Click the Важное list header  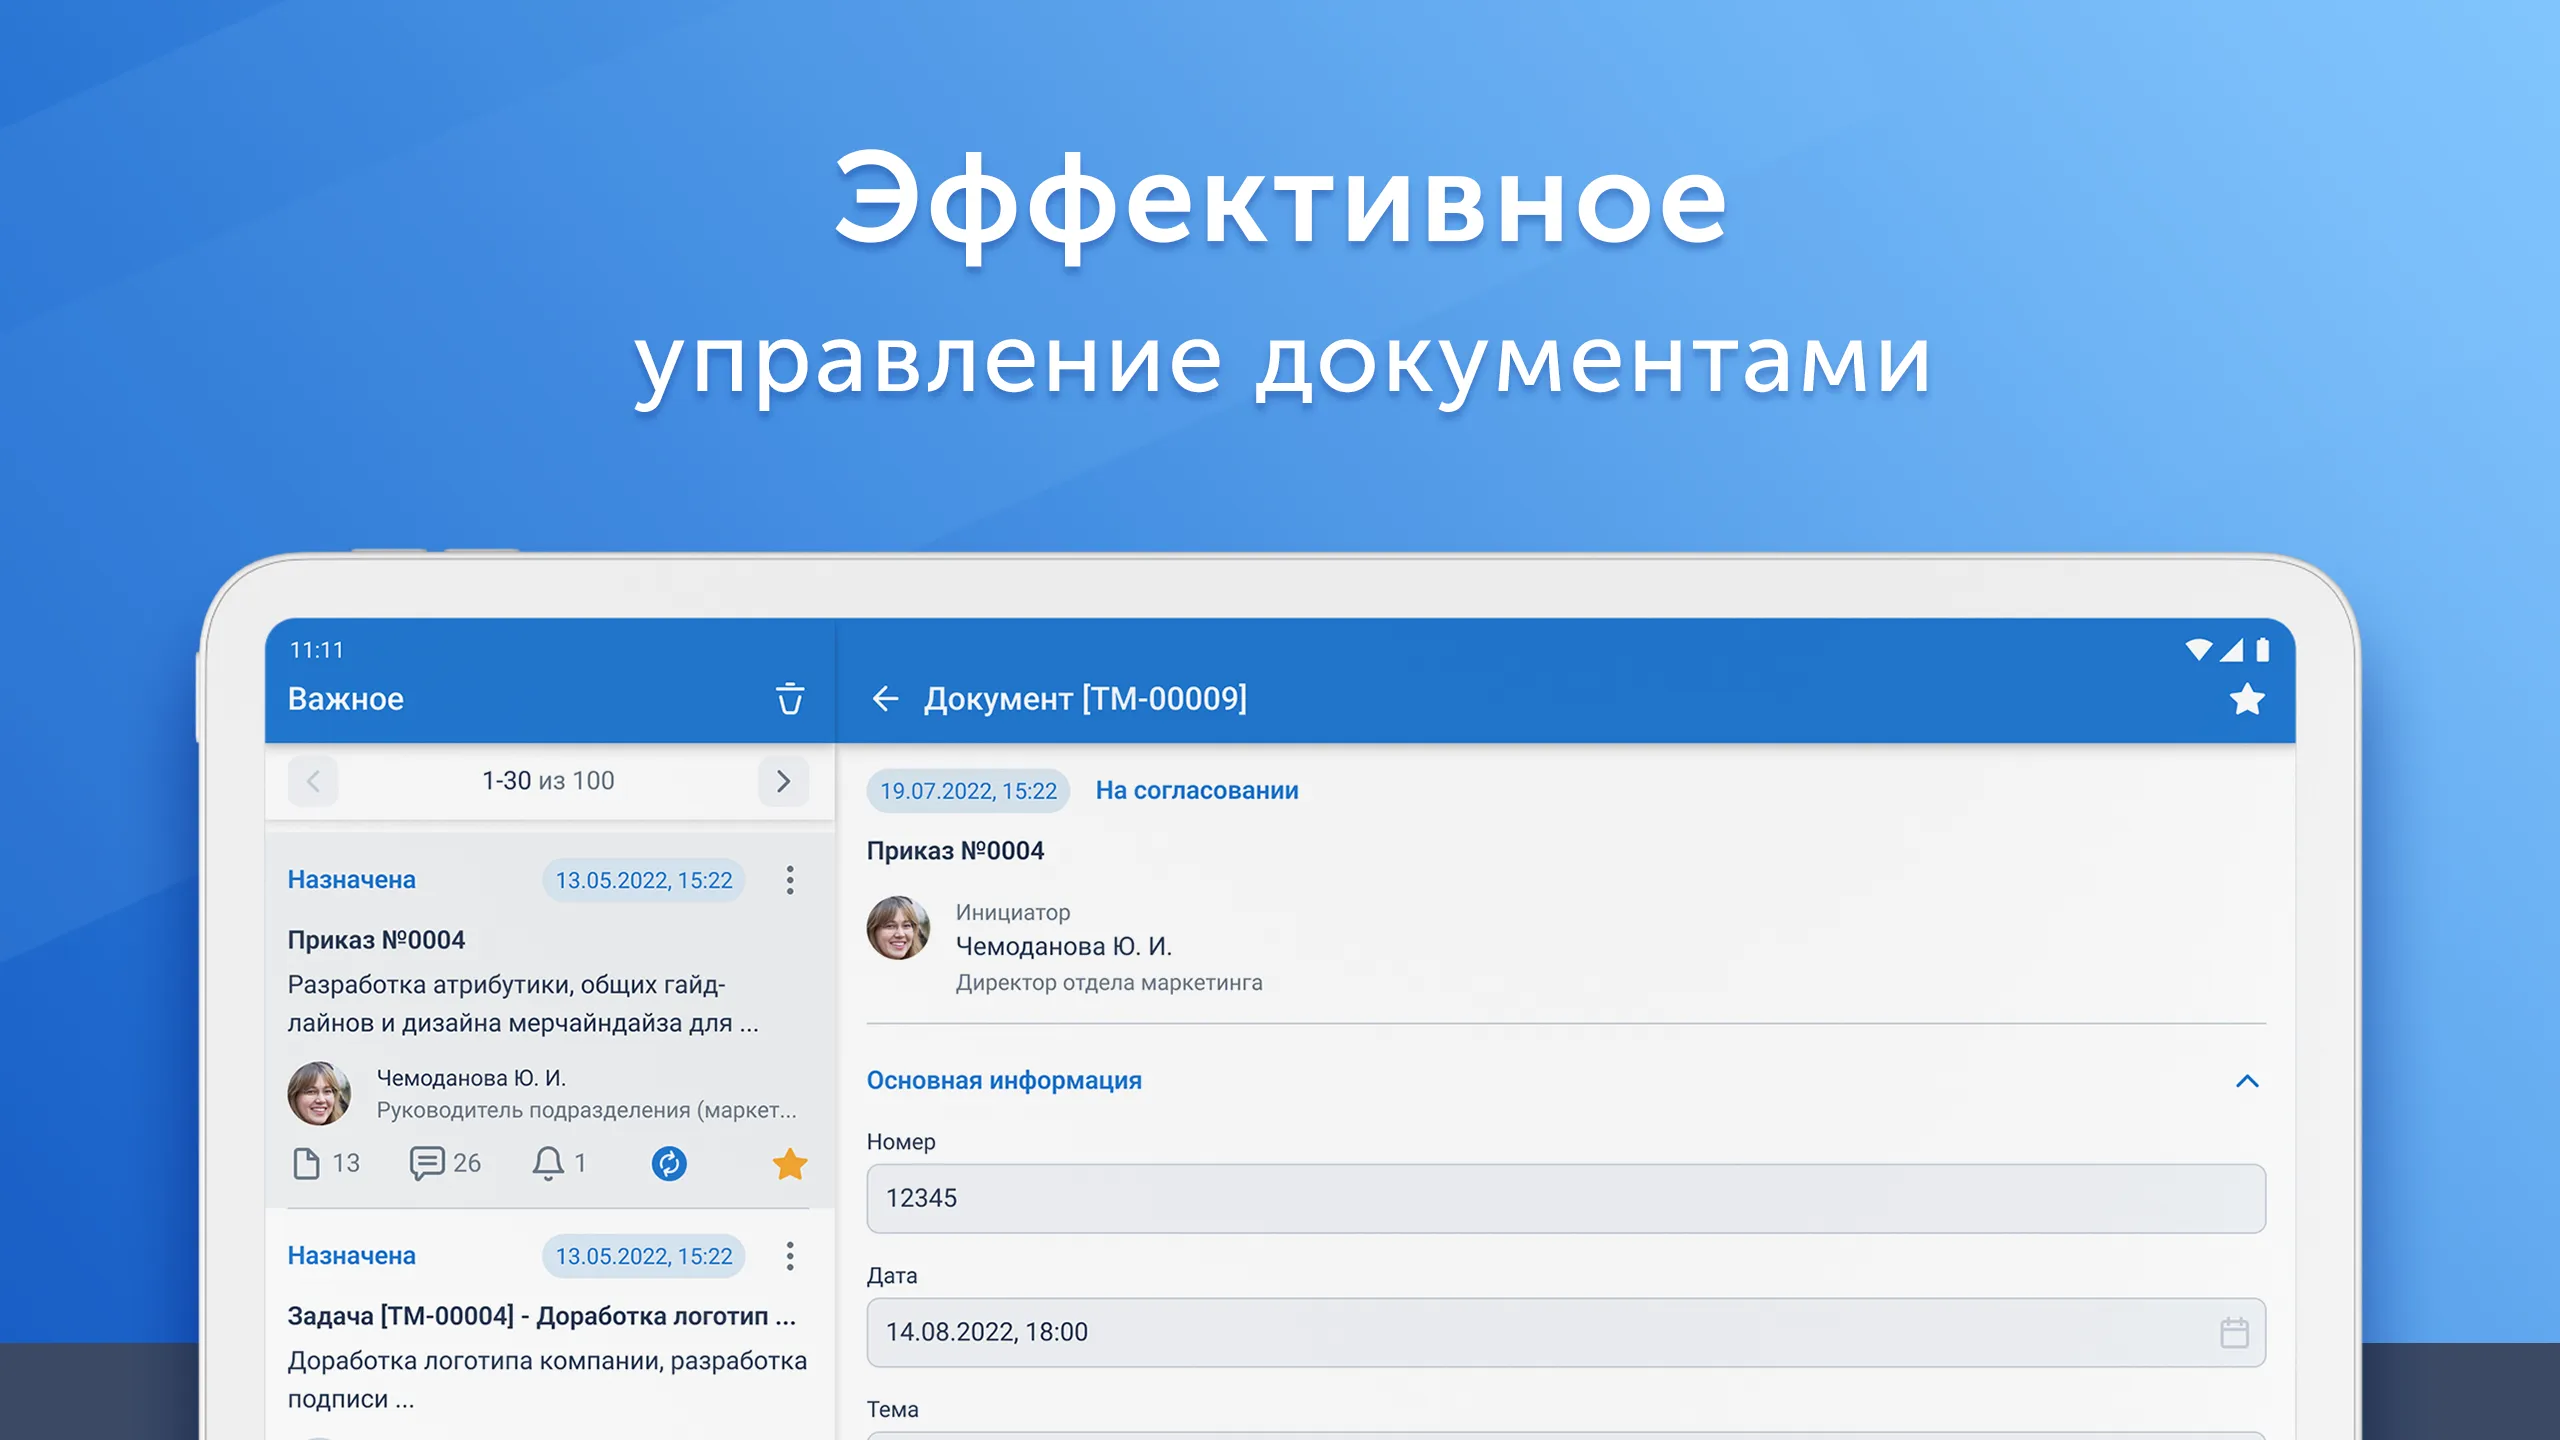(x=346, y=699)
